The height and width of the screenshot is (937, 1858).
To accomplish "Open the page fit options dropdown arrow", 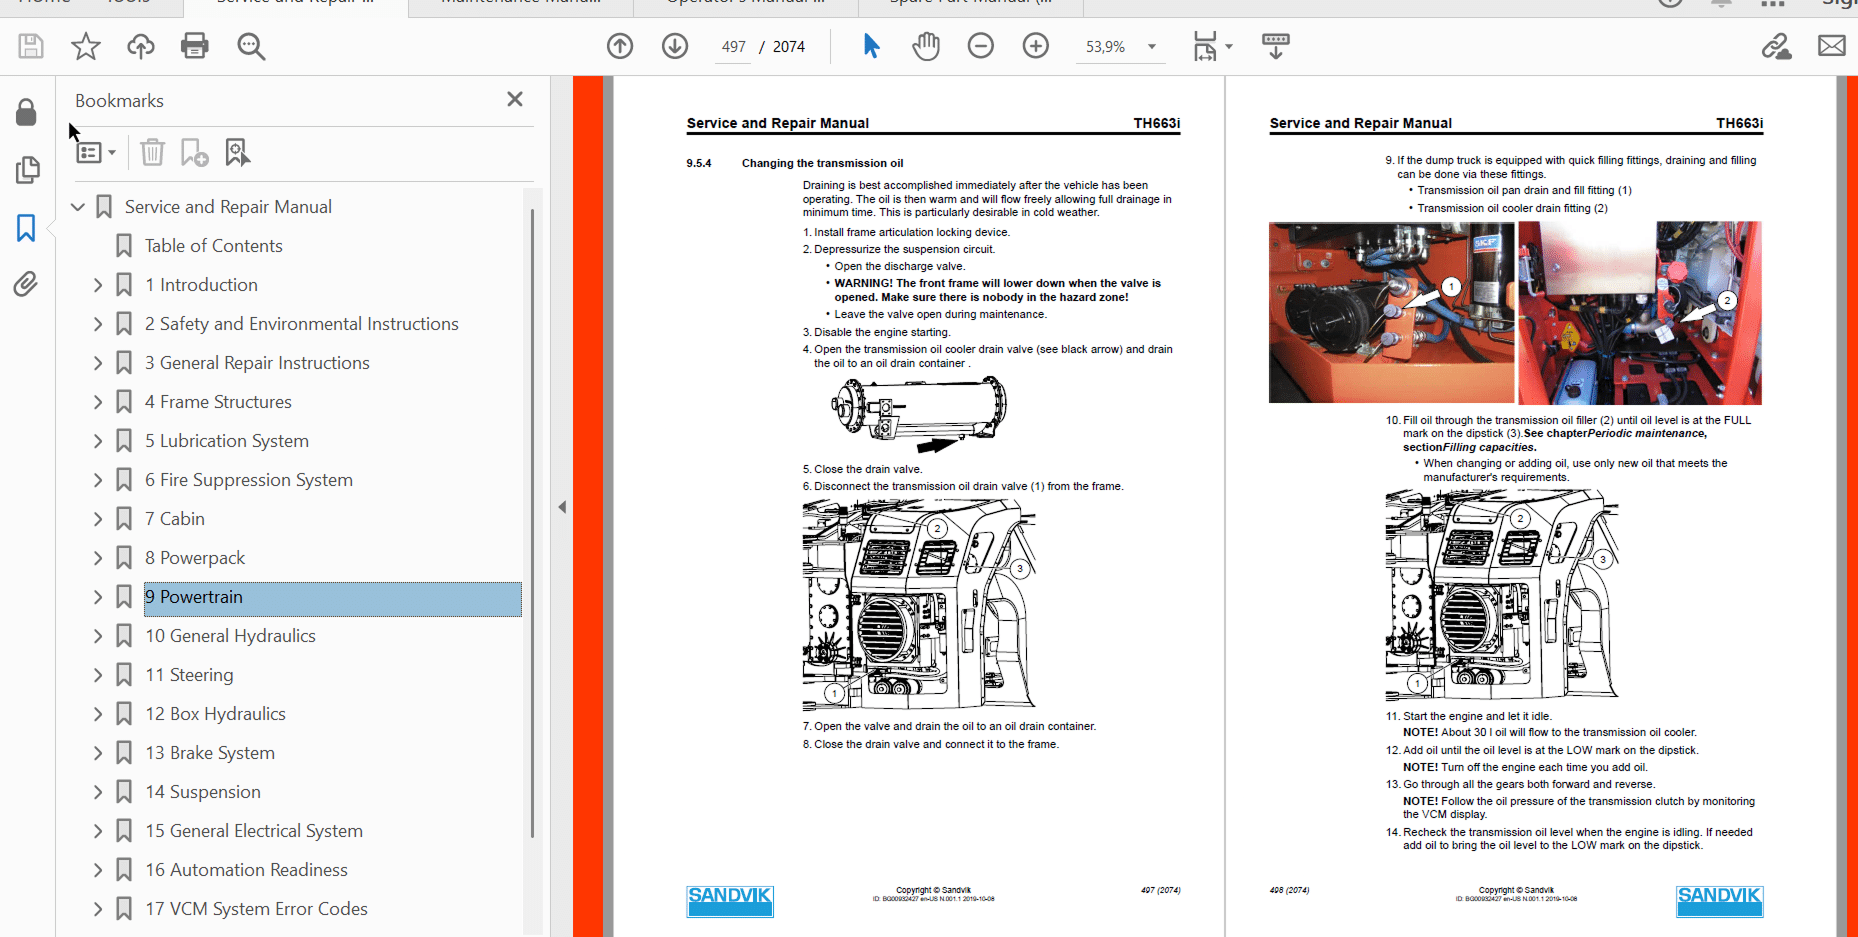I will (x=1229, y=47).
